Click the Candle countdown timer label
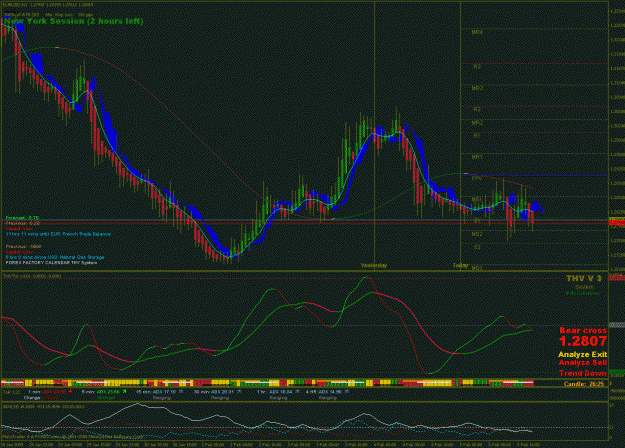This screenshot has height=448, width=625. tap(584, 384)
